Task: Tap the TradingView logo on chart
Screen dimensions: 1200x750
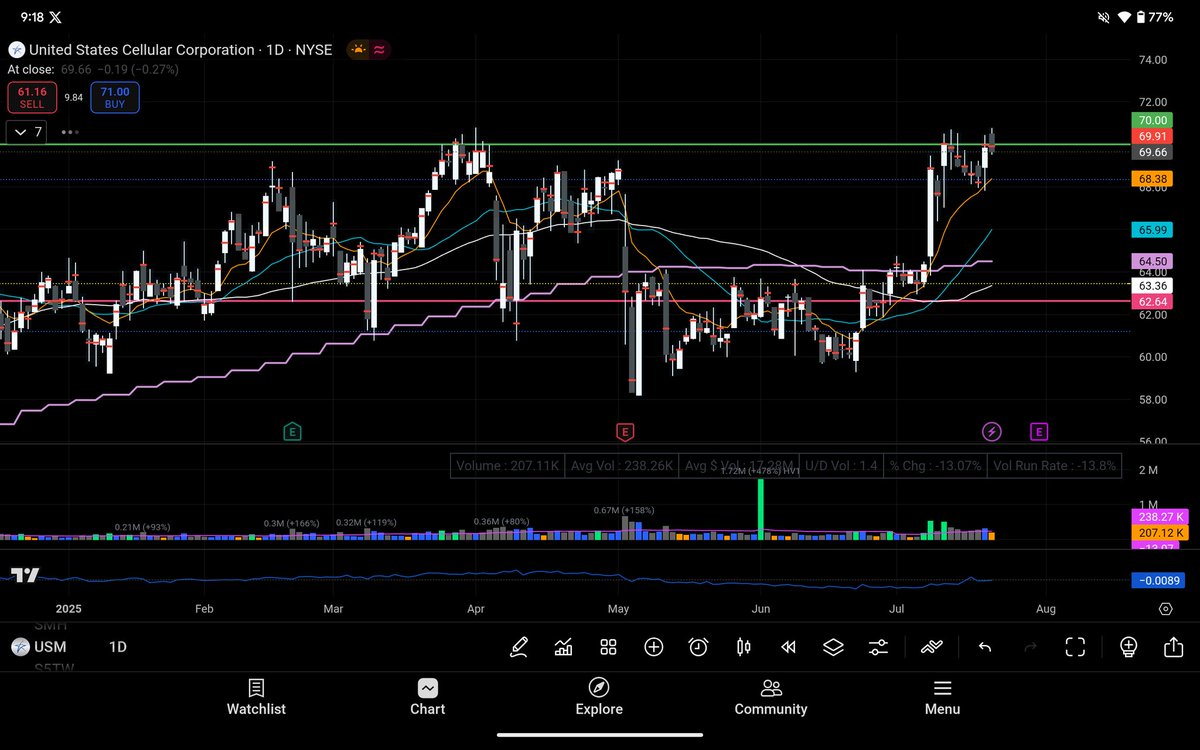Action: pyautogui.click(x=25, y=576)
